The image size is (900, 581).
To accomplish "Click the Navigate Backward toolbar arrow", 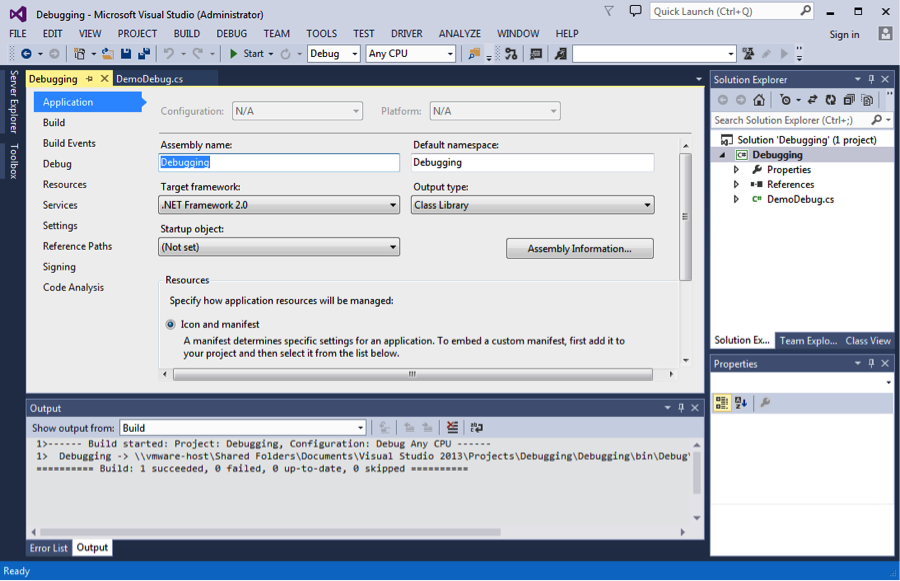I will 26,53.
